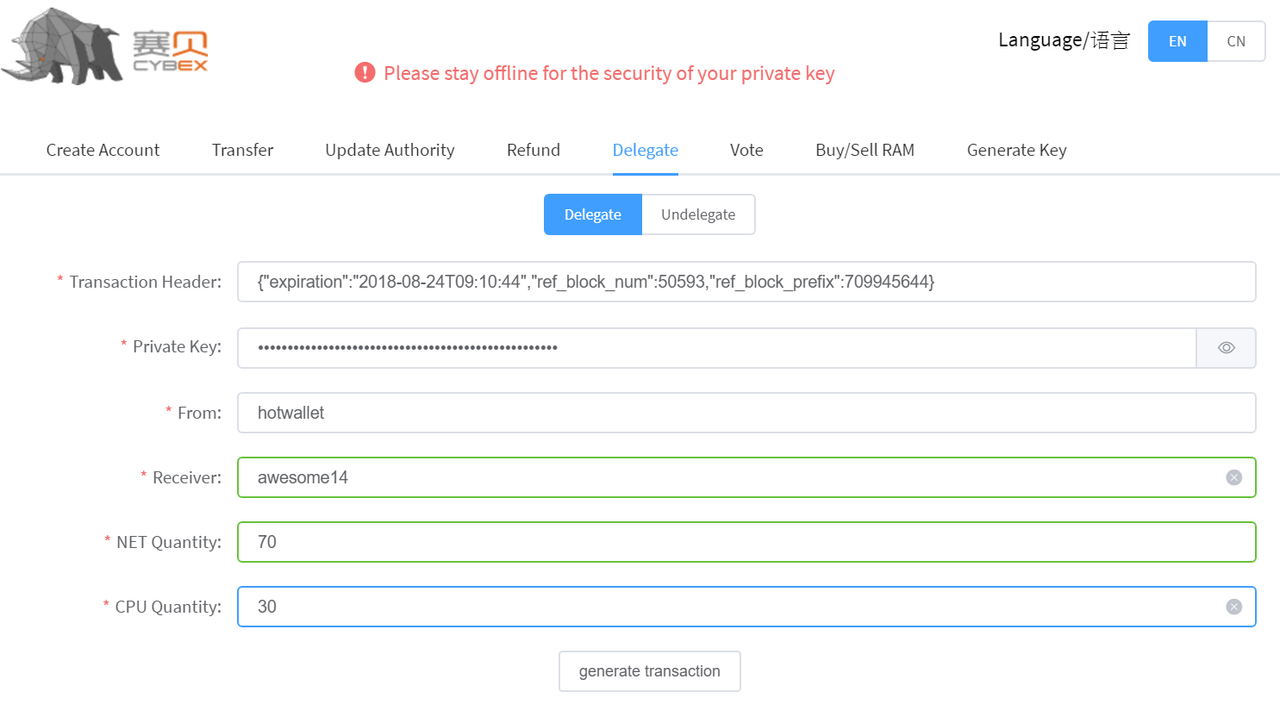Switch language to EN
1280x703 pixels.
click(1177, 41)
